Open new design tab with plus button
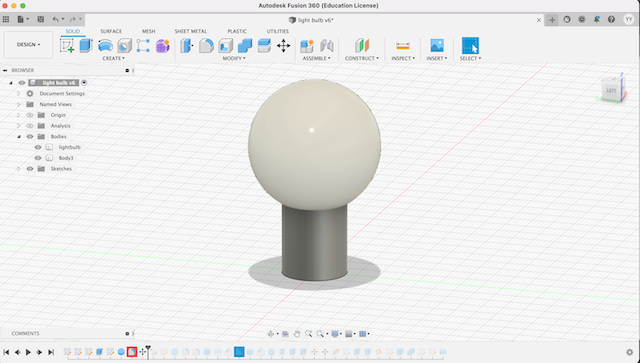This screenshot has height=363, width=640. pos(552,20)
